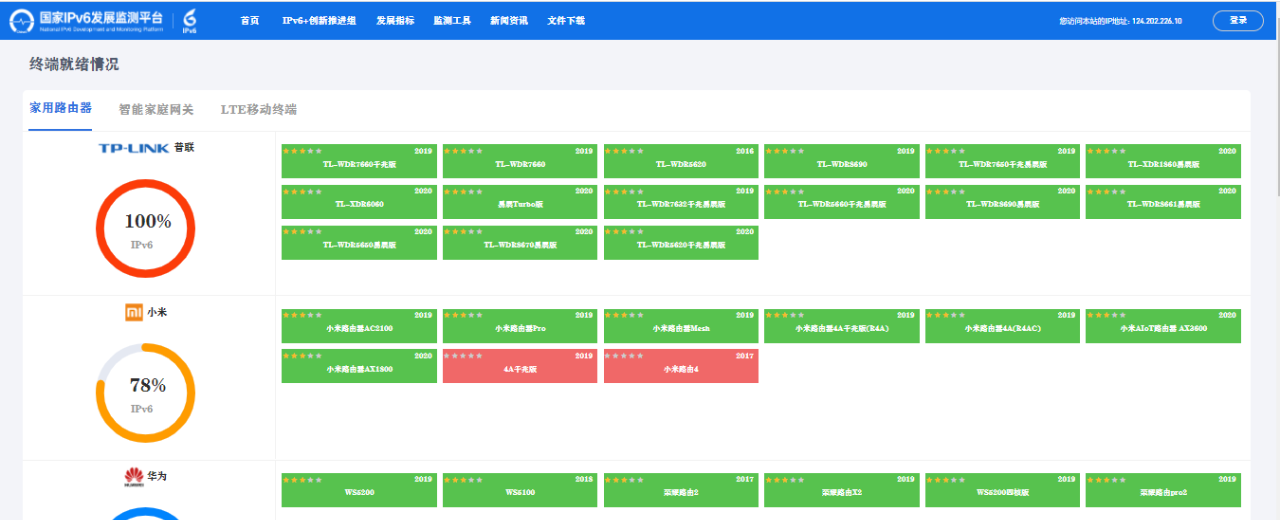Open the red 小米路由4 card

click(681, 366)
